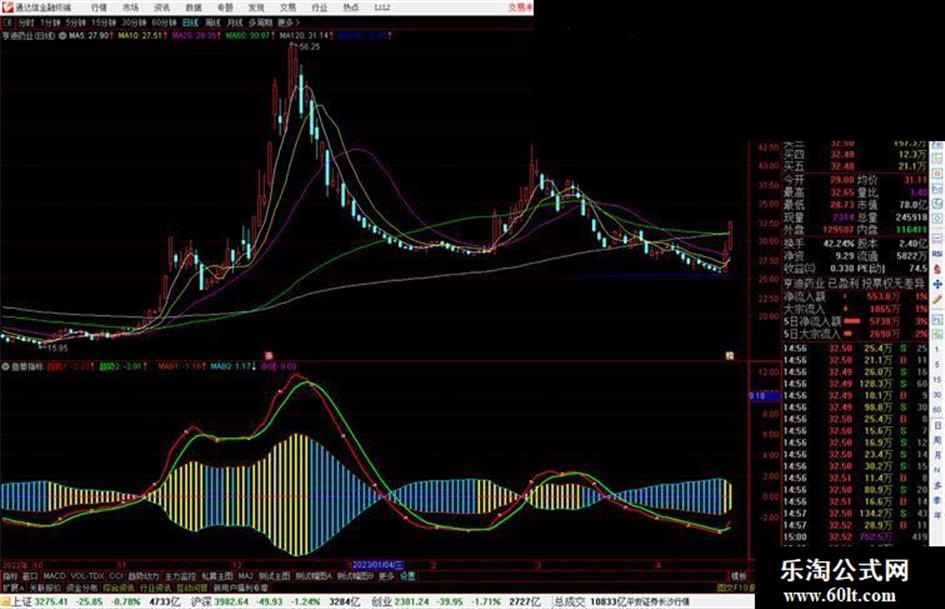
Task: Open the 资金分布 tab
Action: click(81, 588)
